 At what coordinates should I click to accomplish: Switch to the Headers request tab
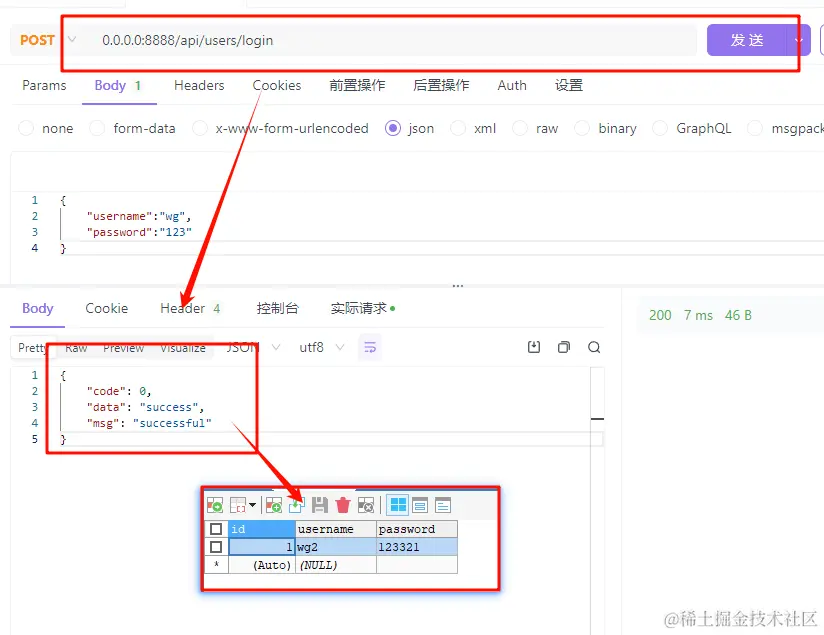[199, 85]
